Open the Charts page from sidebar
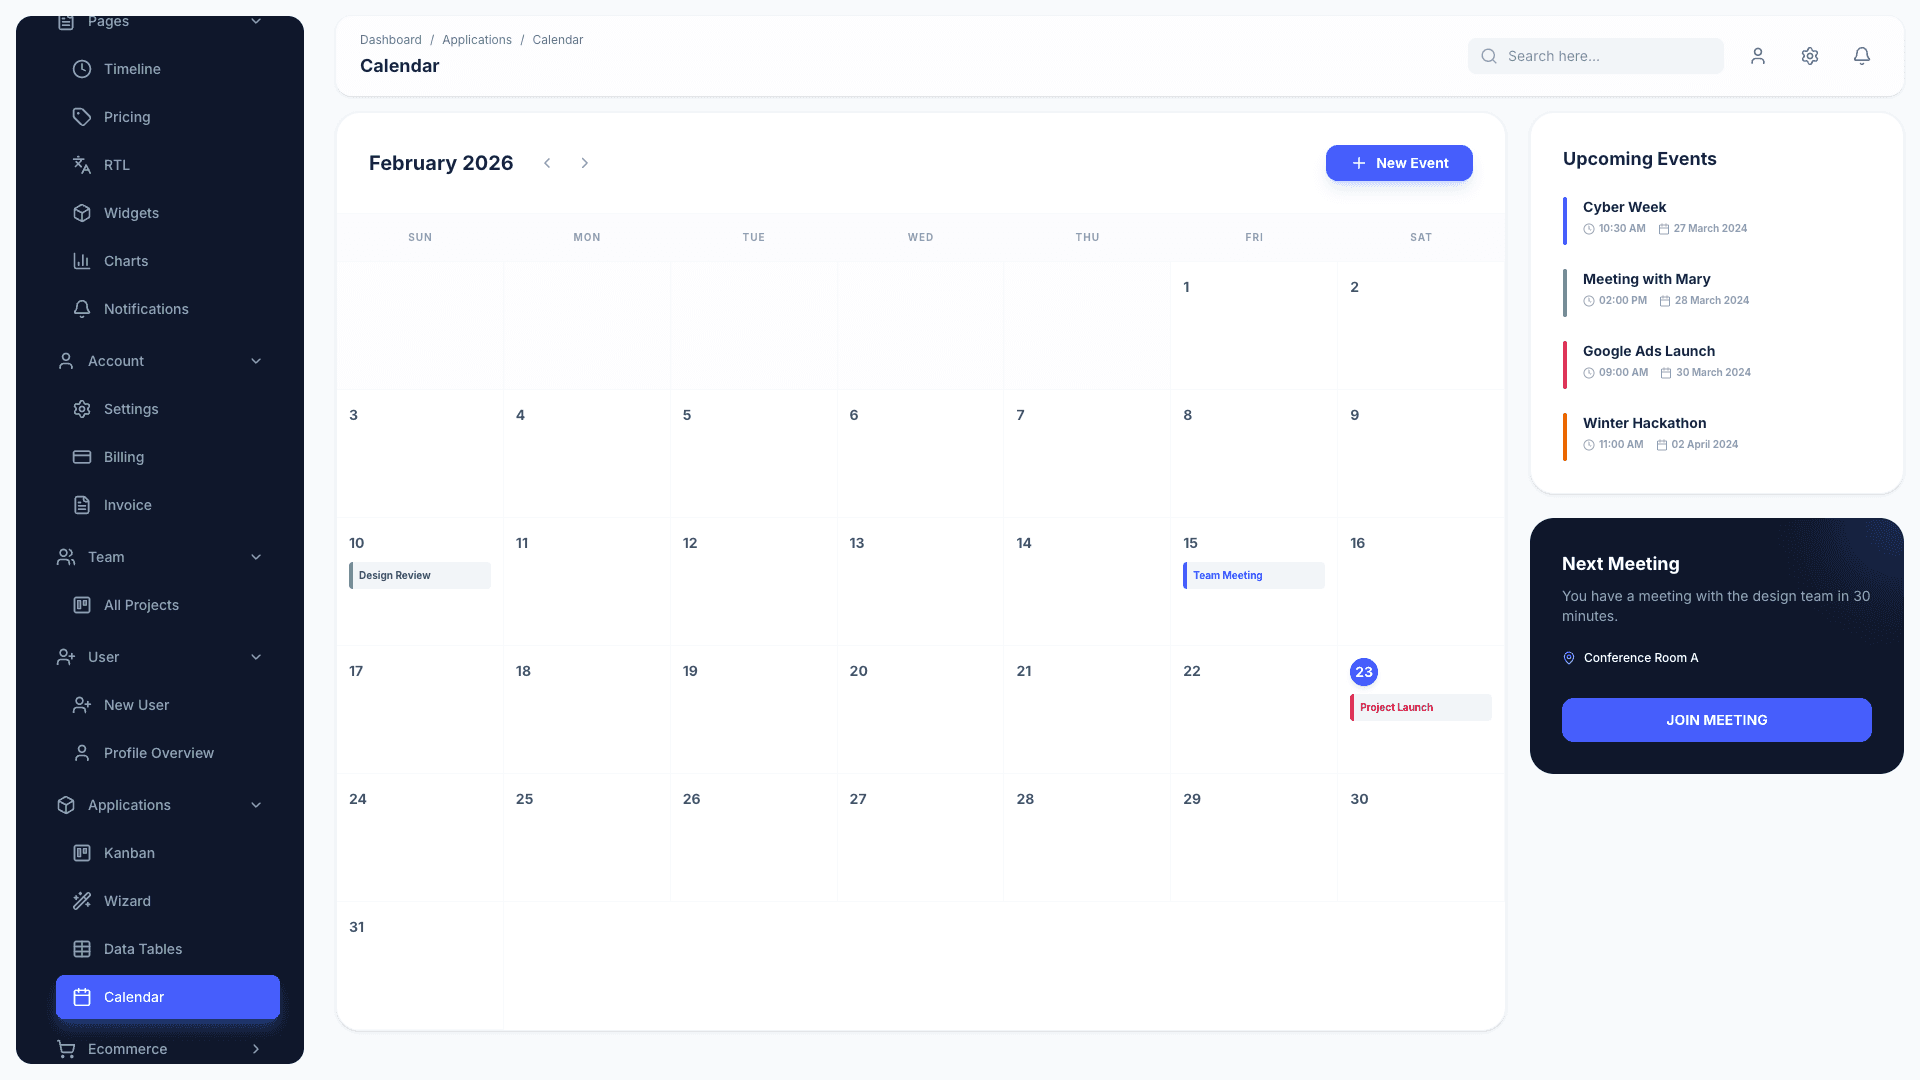 126,261
